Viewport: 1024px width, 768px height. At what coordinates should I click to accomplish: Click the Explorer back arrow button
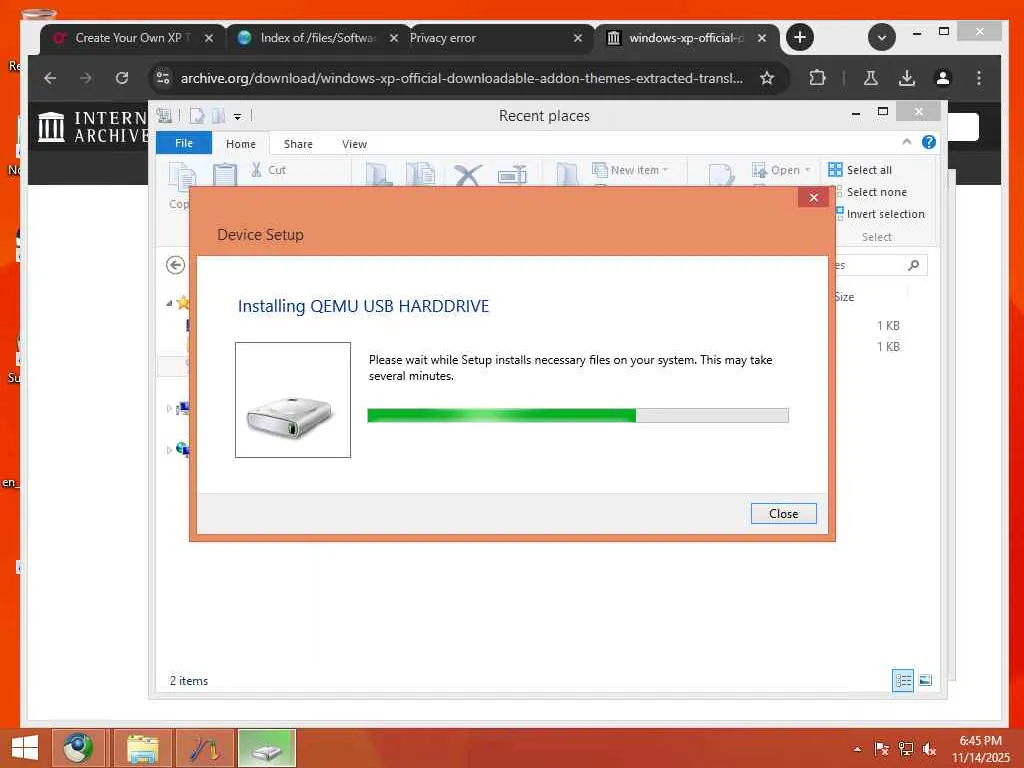175,265
